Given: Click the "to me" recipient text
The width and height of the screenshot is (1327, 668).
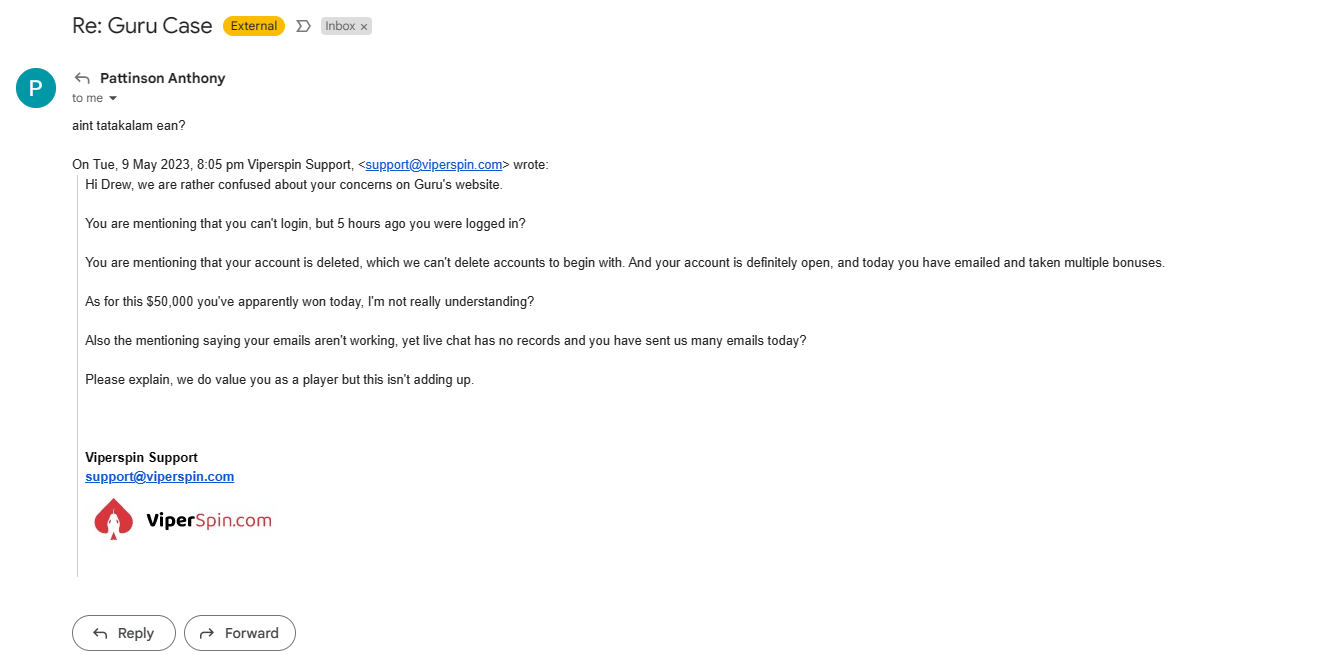Looking at the screenshot, I should point(87,98).
